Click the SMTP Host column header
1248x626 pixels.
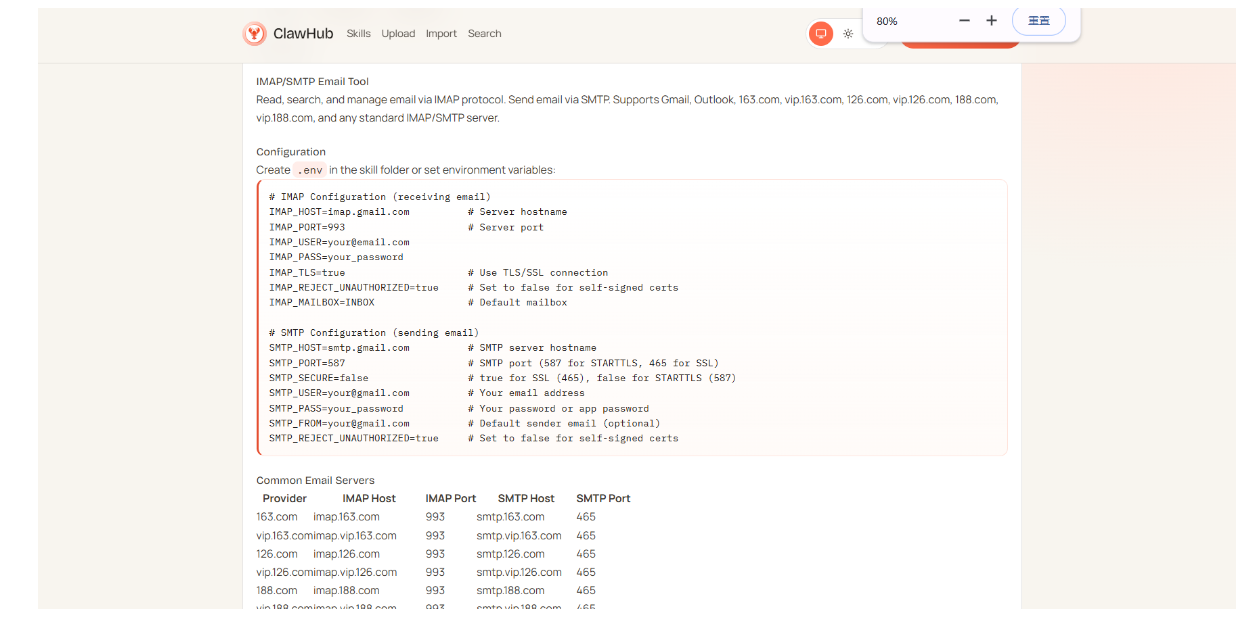click(x=526, y=498)
